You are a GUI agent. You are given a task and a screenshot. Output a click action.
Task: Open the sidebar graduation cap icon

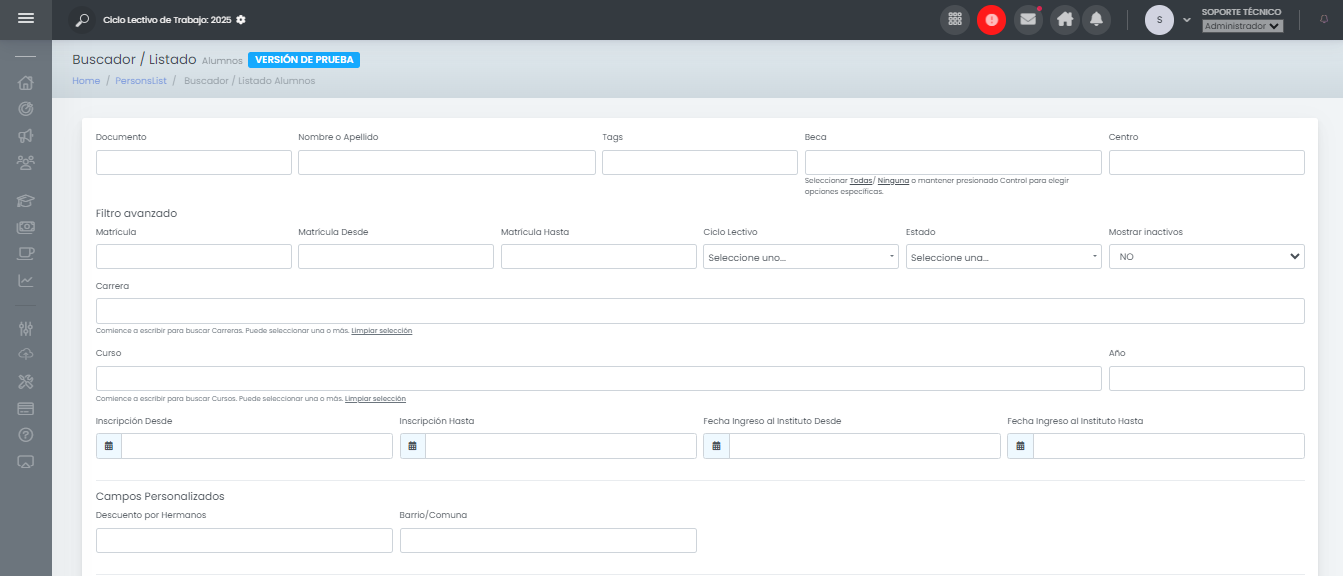click(x=26, y=201)
